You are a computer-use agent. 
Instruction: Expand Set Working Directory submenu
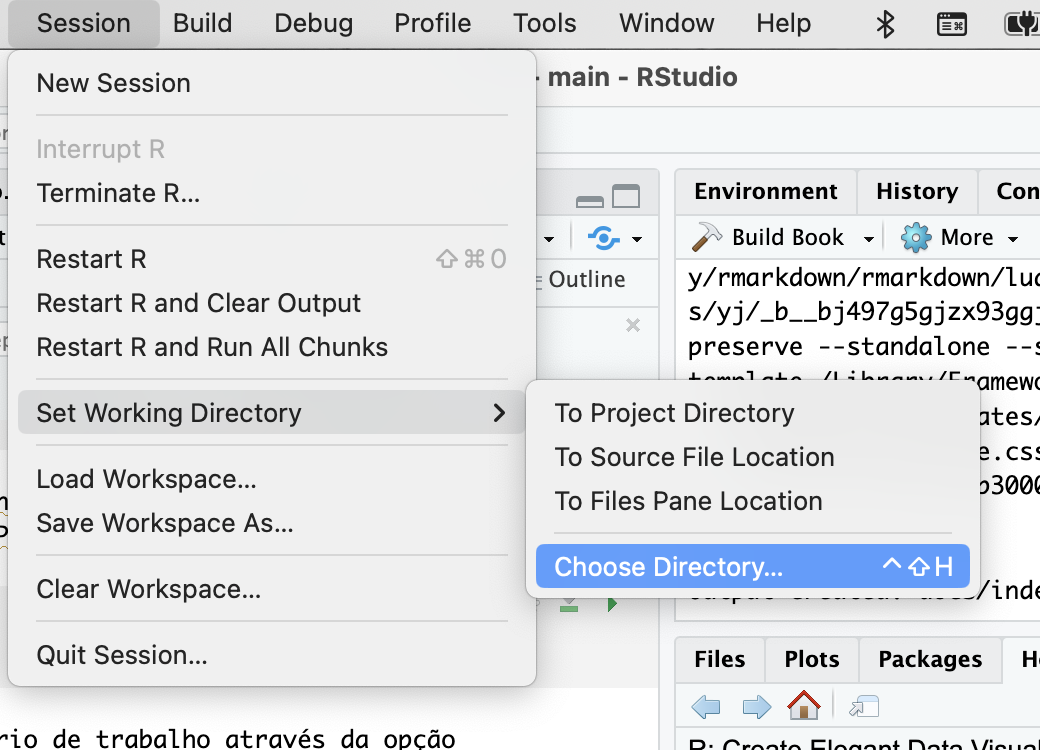pyautogui.click(x=270, y=413)
